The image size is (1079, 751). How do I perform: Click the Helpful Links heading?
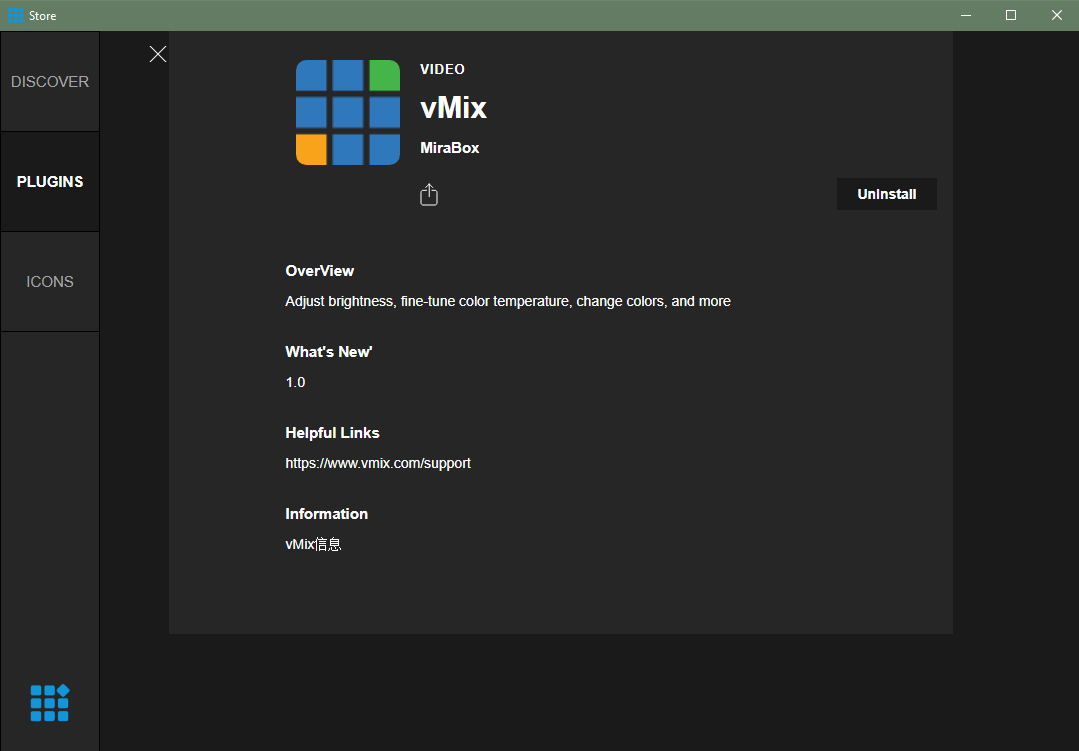pos(332,433)
